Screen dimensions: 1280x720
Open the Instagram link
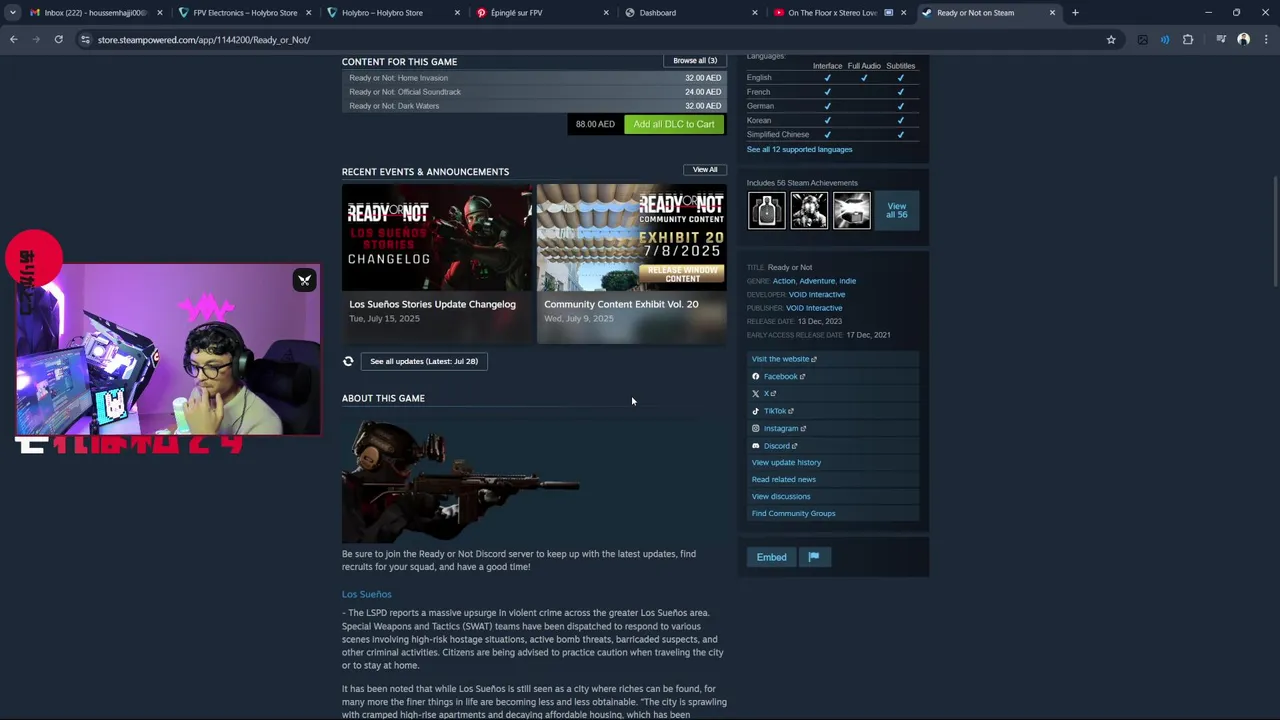click(780, 428)
